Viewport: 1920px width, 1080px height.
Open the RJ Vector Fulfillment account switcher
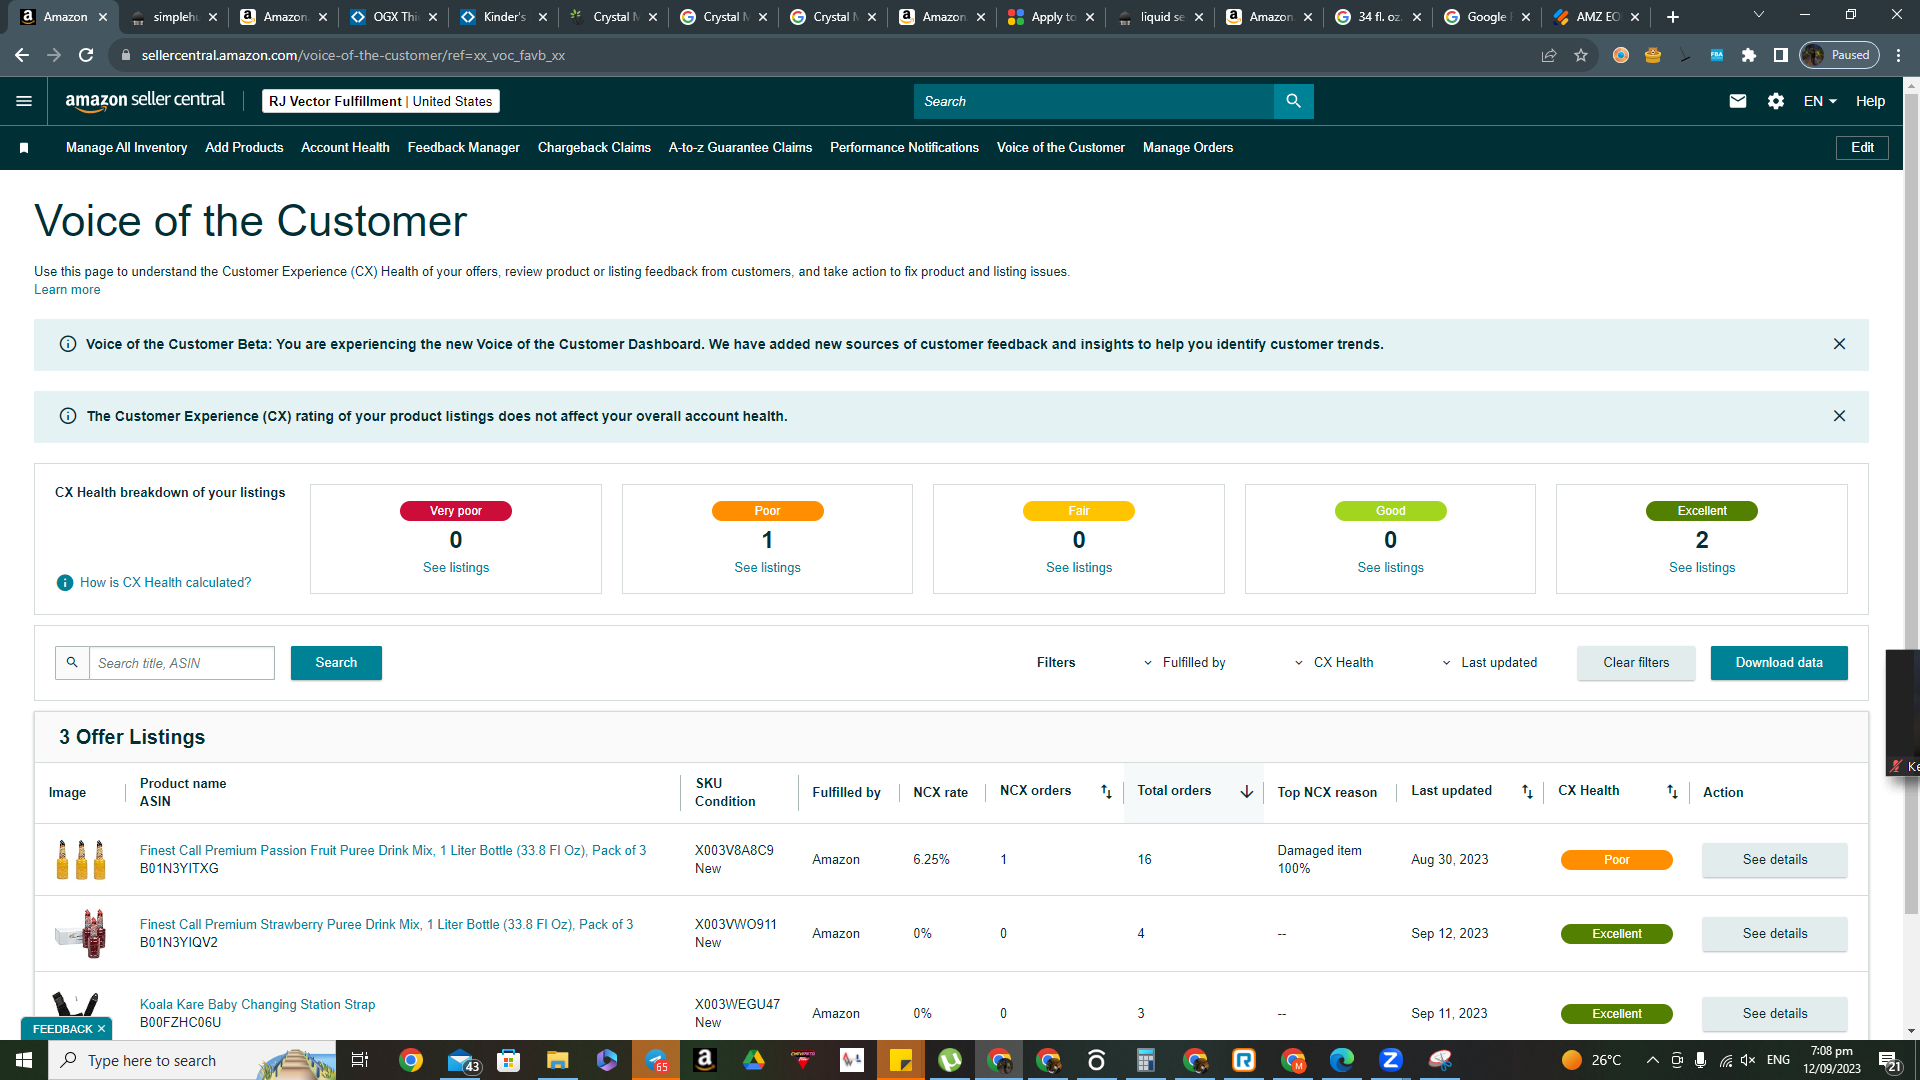tap(381, 101)
